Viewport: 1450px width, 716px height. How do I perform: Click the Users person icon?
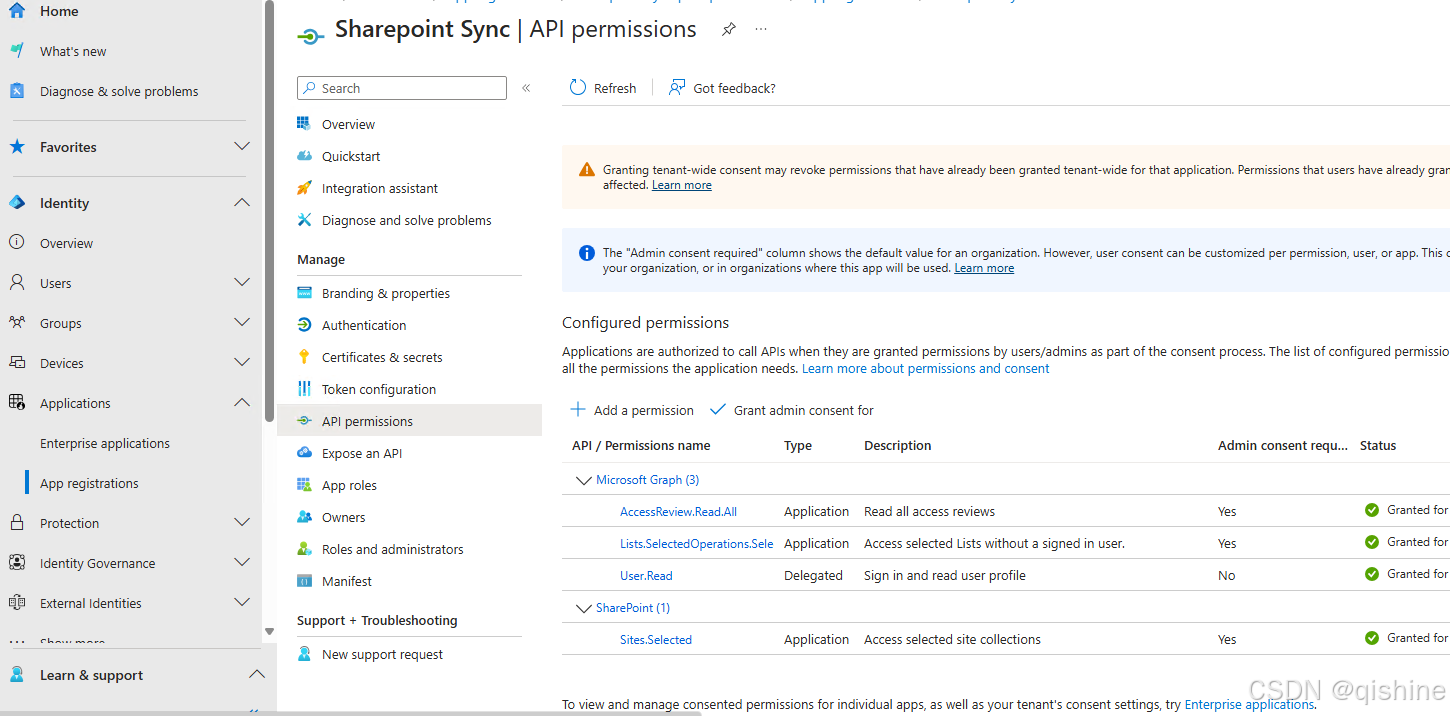click(16, 283)
